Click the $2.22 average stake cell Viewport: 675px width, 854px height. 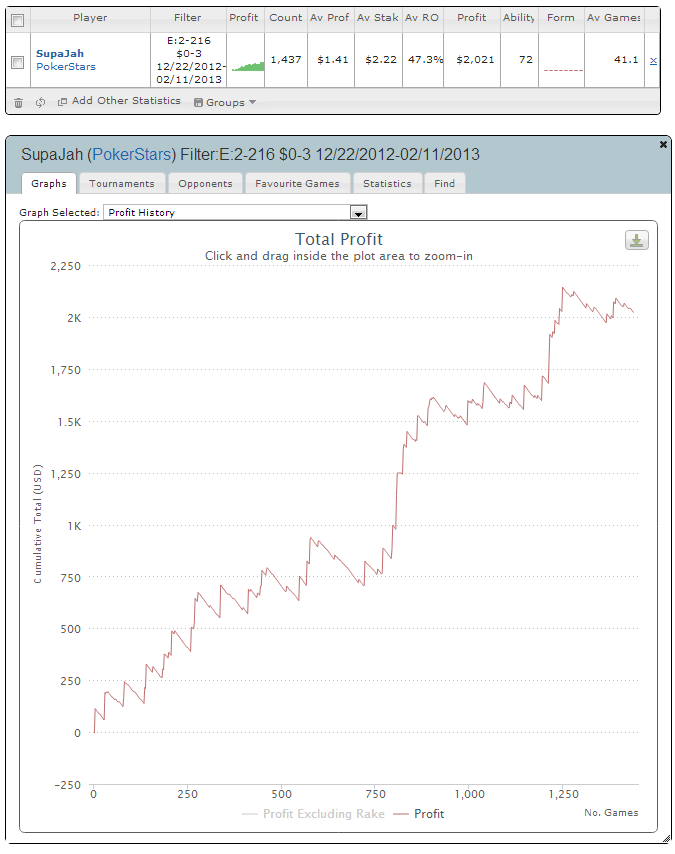[x=380, y=60]
